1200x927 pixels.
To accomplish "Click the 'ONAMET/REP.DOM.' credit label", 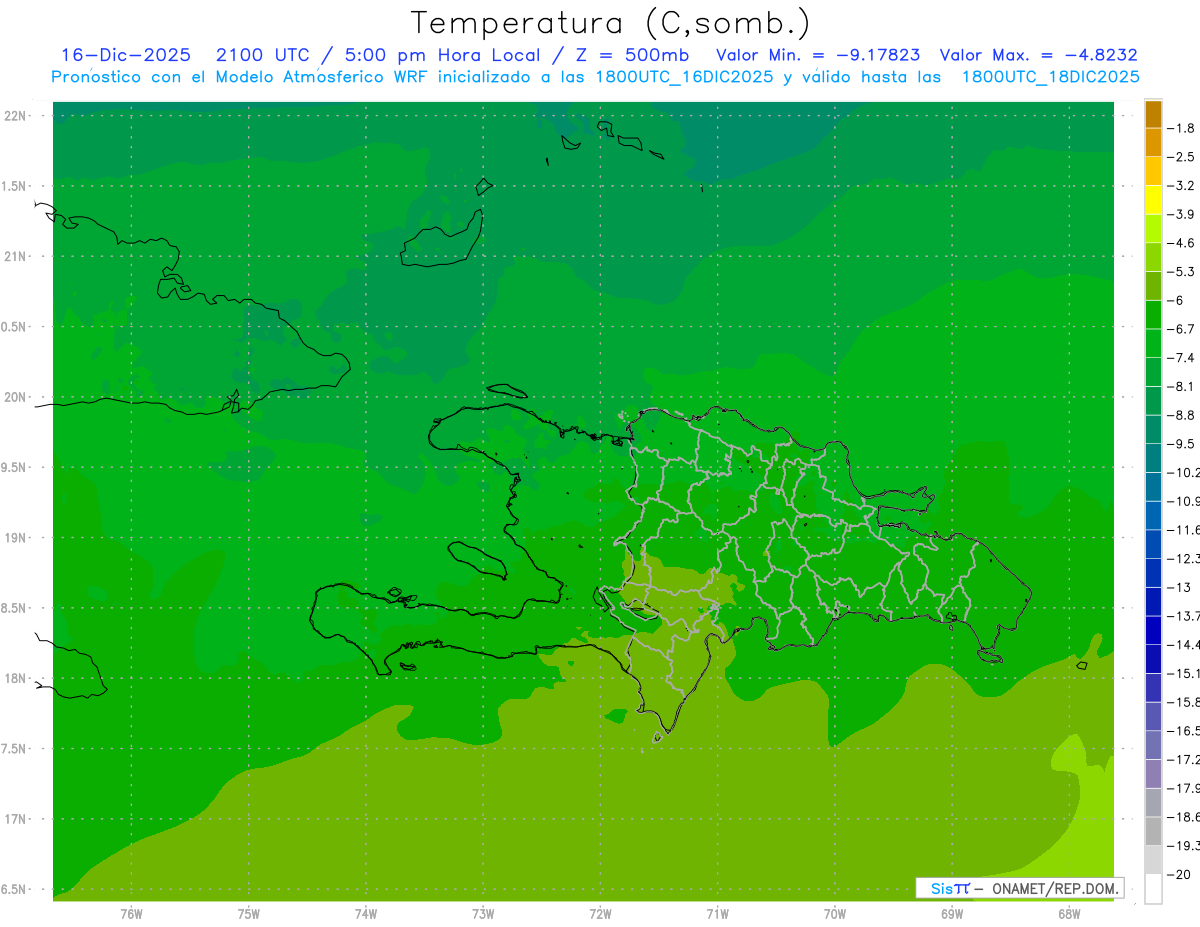I will (x=1055, y=888).
